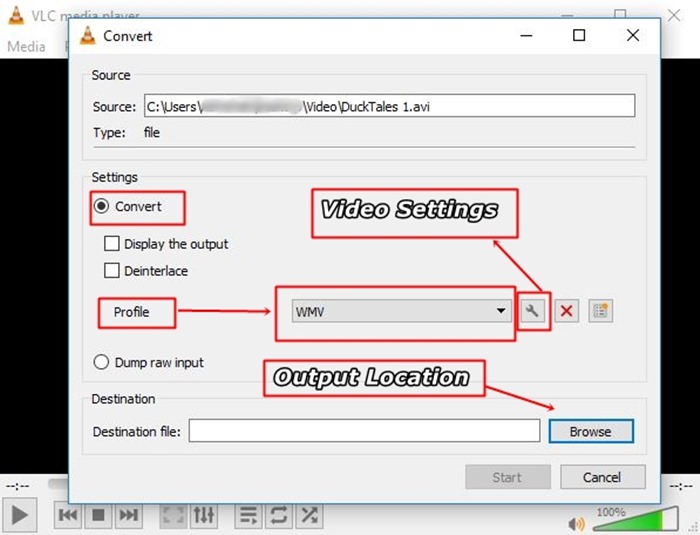Enable Display the output checkbox
700x535 pixels.
[x=112, y=244]
